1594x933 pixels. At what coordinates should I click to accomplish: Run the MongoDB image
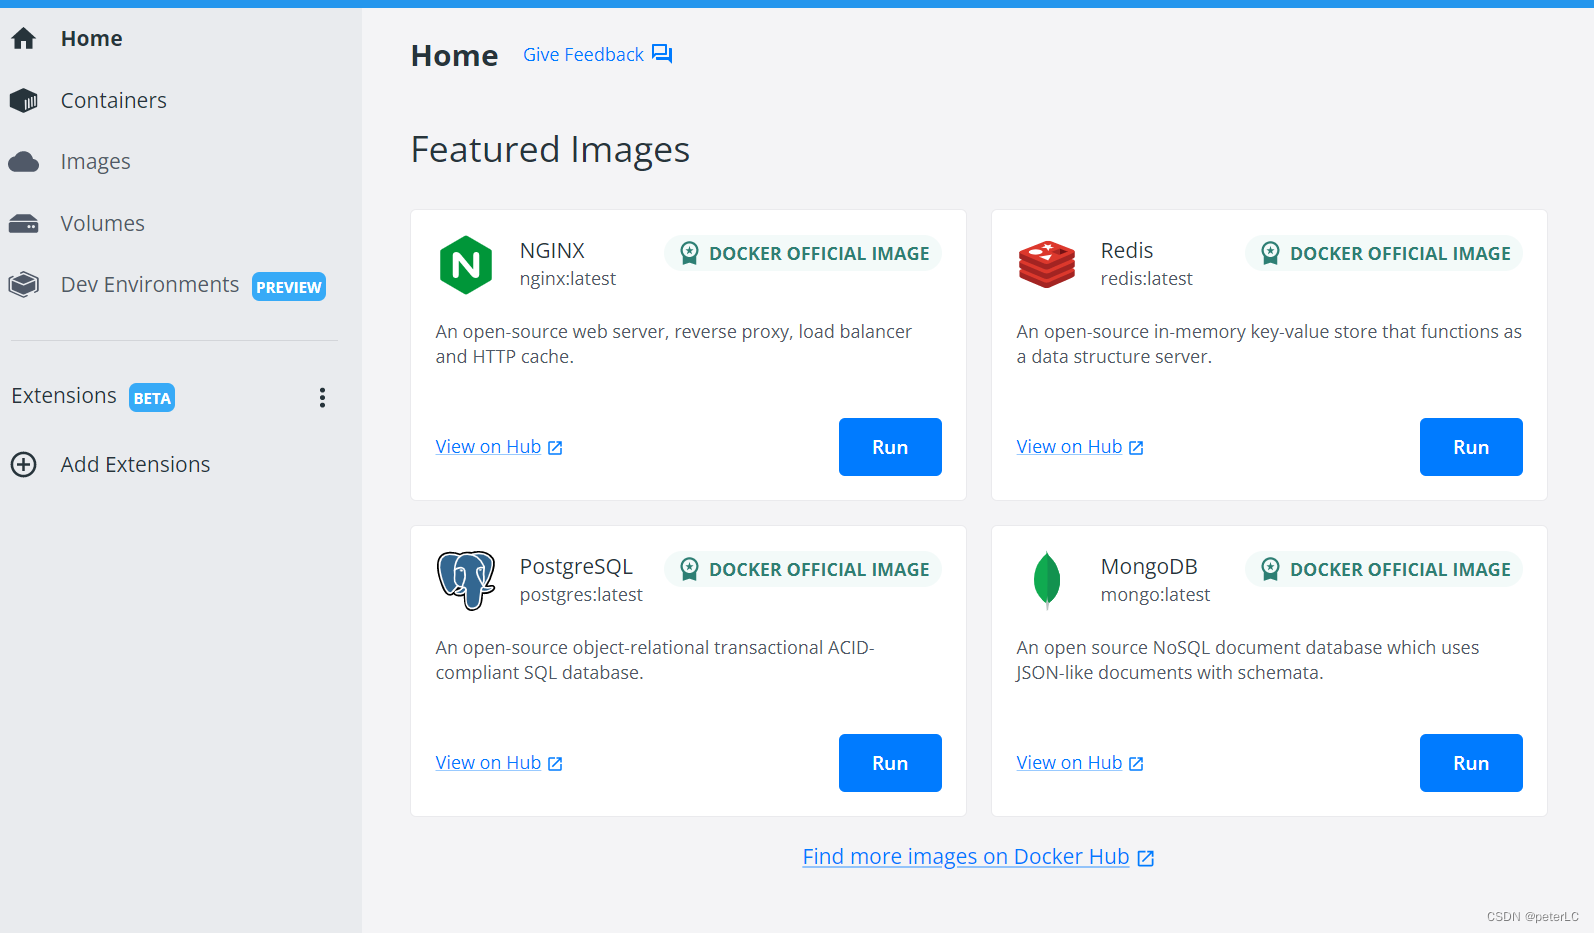click(1471, 763)
